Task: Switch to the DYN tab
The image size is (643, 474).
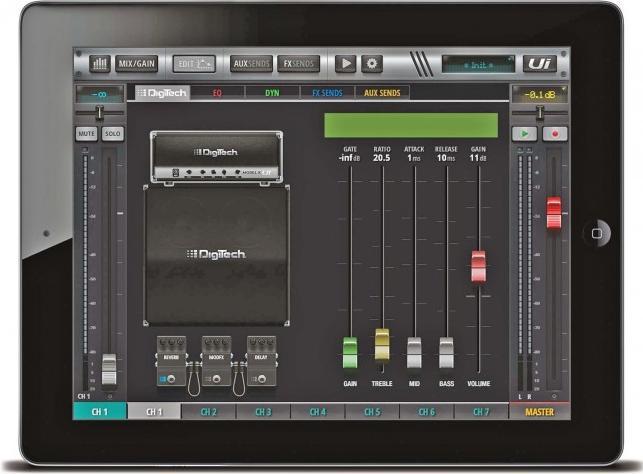Action: 272,93
